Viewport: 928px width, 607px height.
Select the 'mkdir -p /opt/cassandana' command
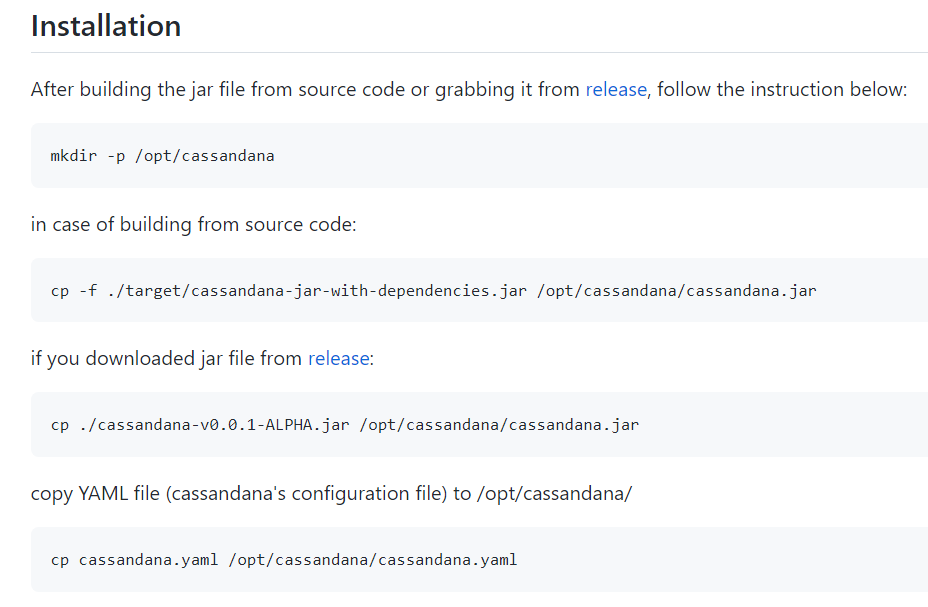point(162,156)
